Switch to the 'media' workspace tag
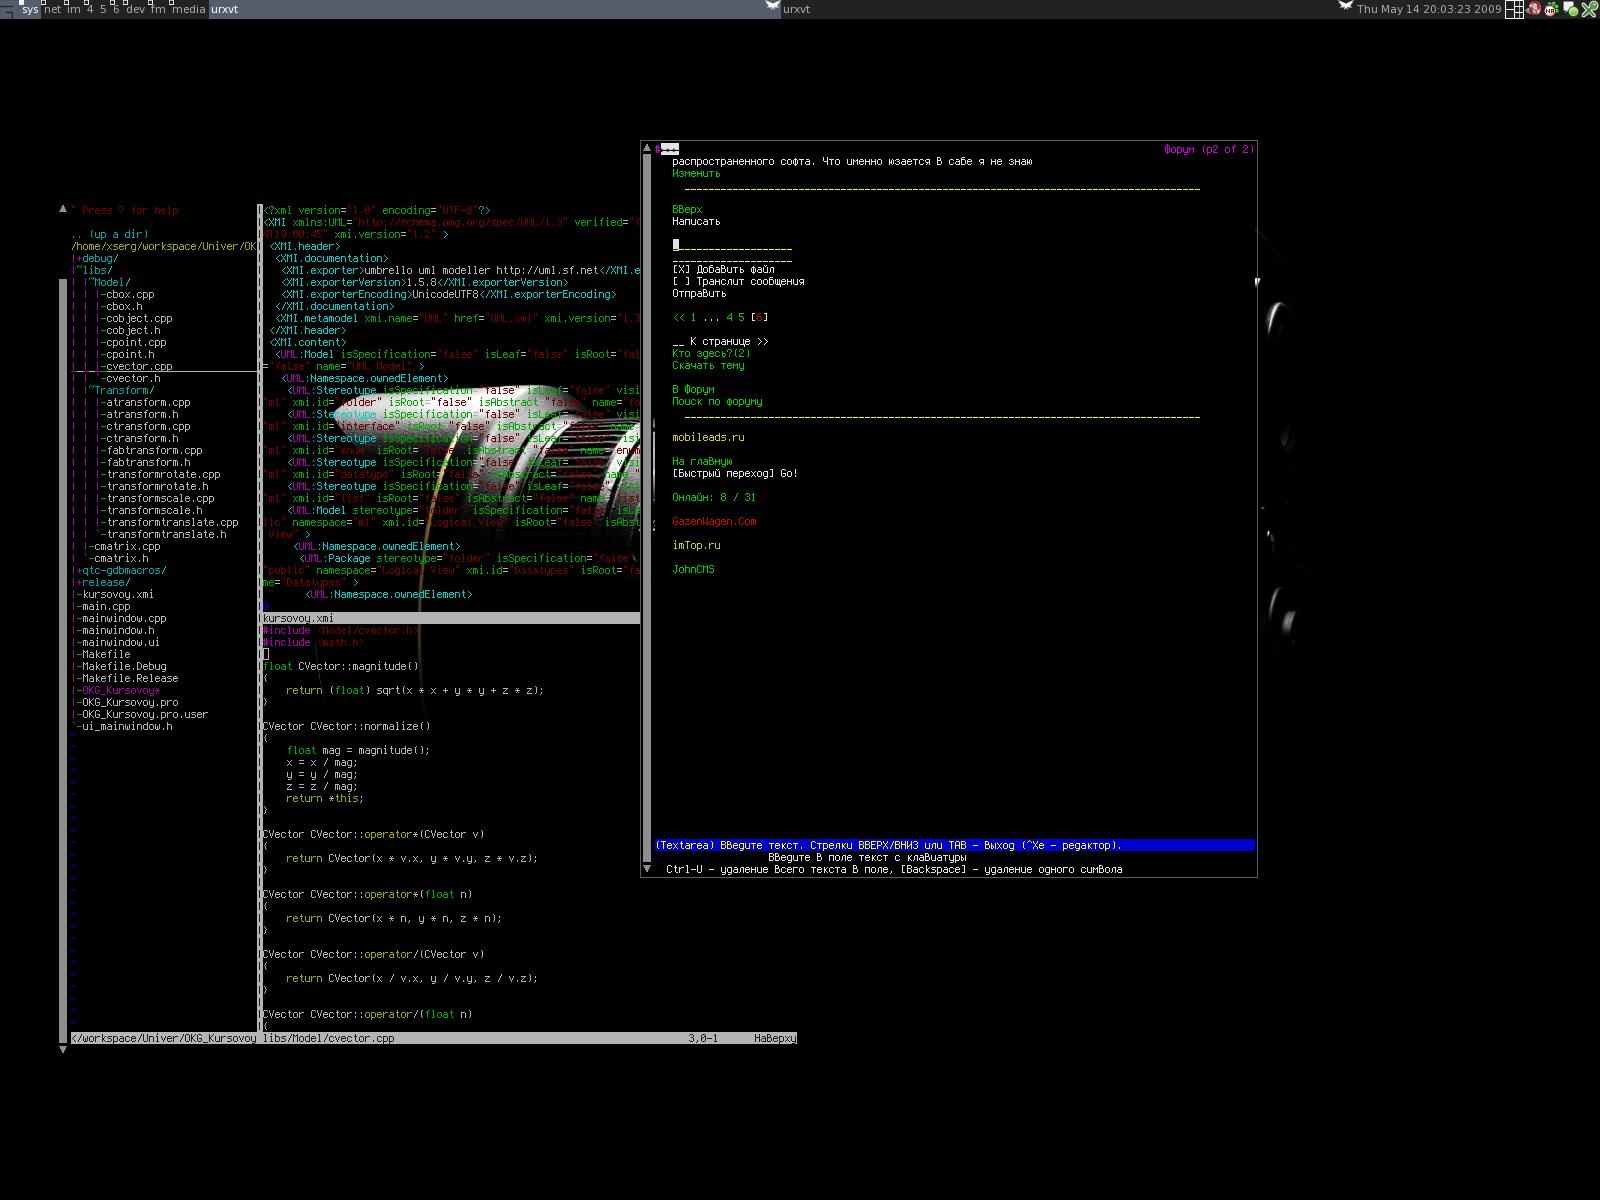 [188, 9]
